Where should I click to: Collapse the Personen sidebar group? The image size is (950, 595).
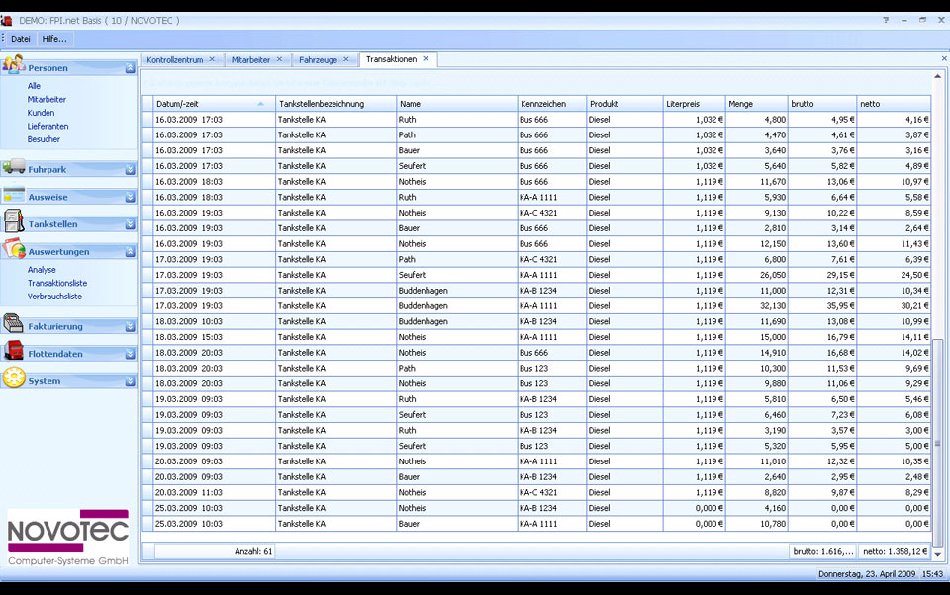(130, 68)
